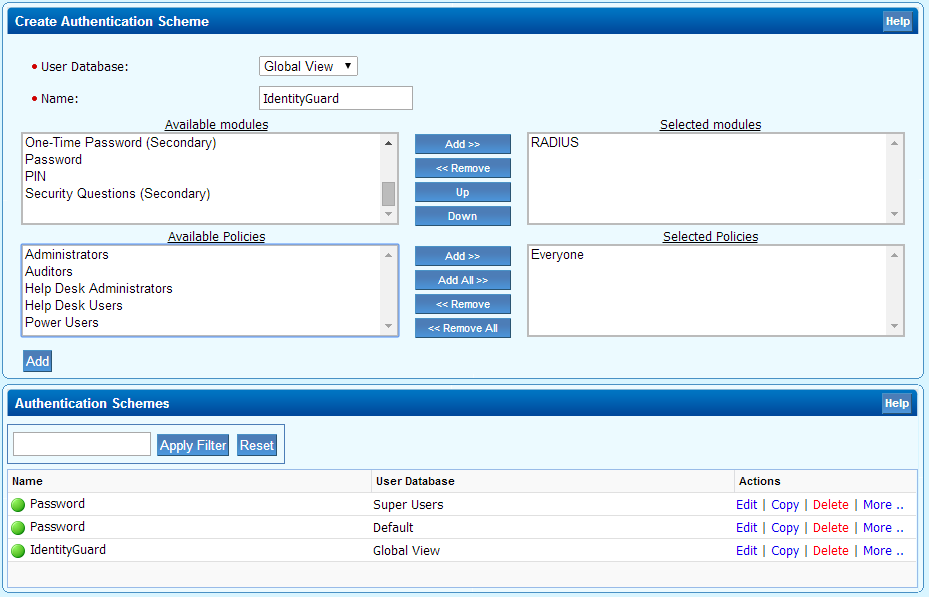Open More options for Super Users row
Image resolution: width=929 pixels, height=597 pixels.
click(883, 505)
